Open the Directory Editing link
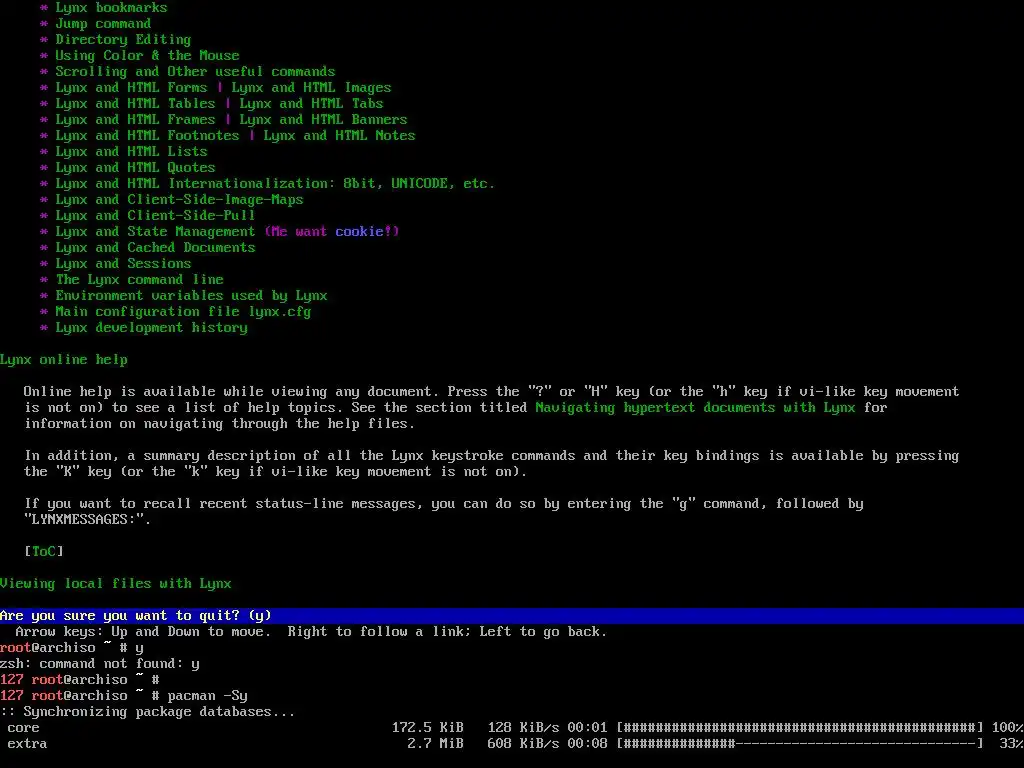 coord(123,40)
